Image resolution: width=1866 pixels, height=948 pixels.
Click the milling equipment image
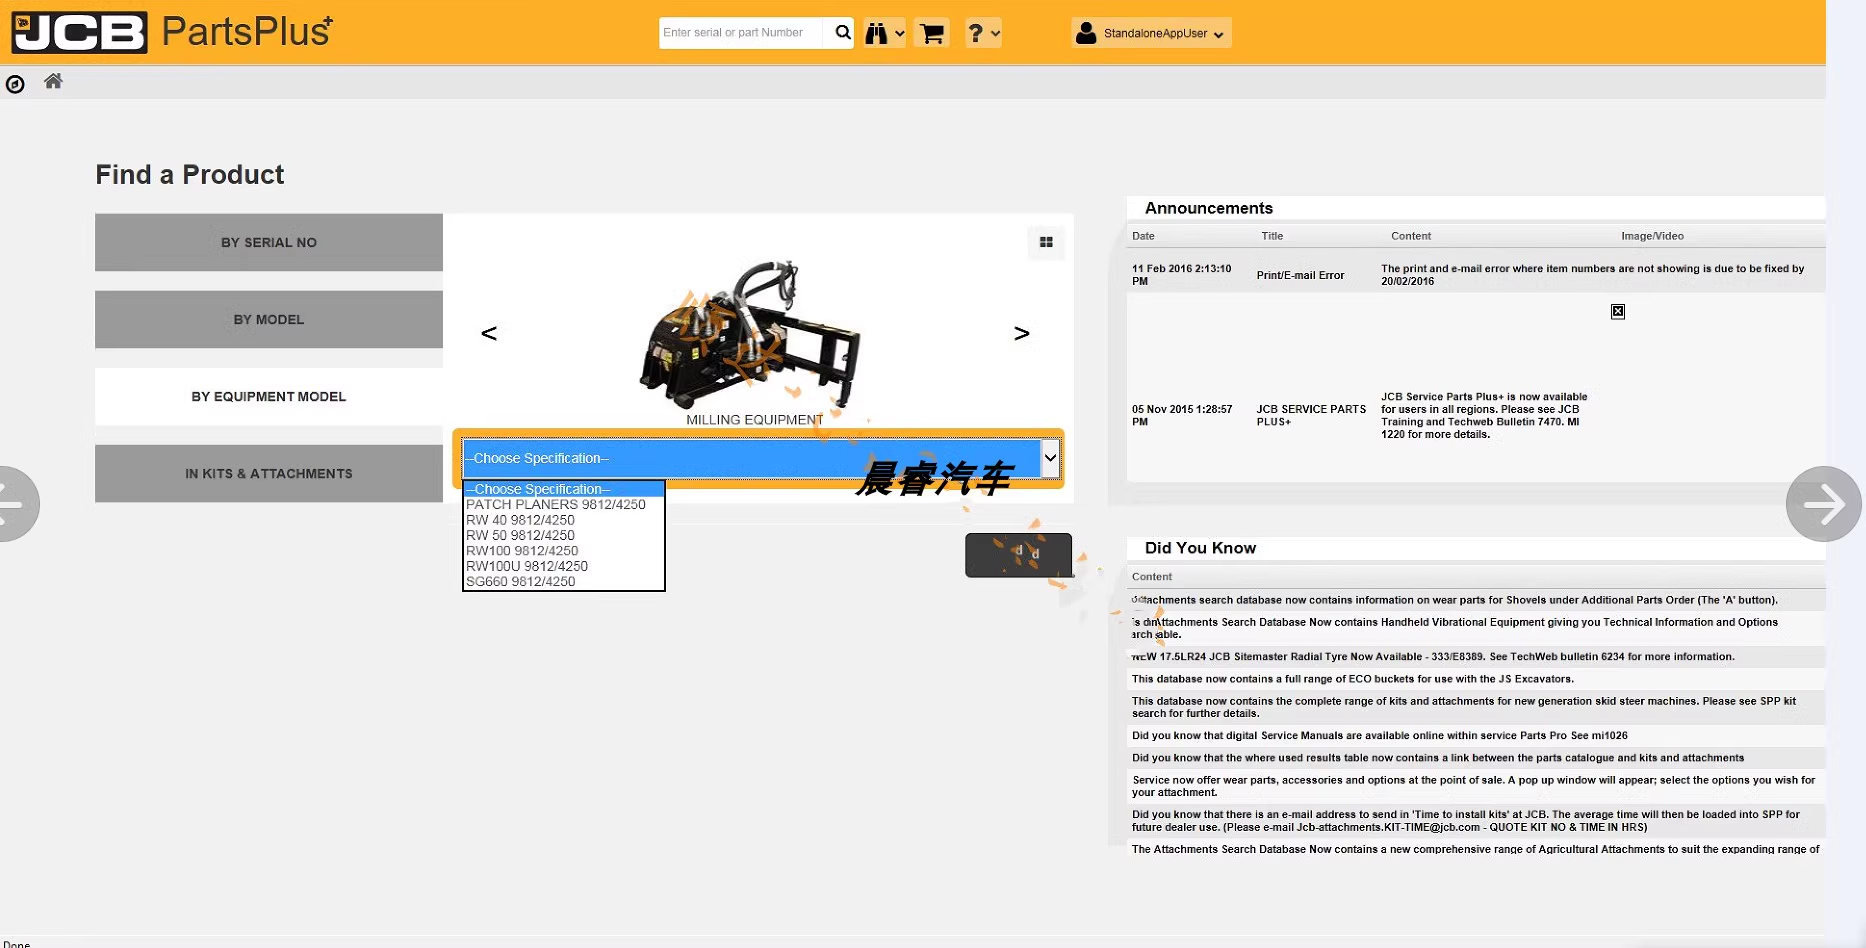click(x=750, y=333)
